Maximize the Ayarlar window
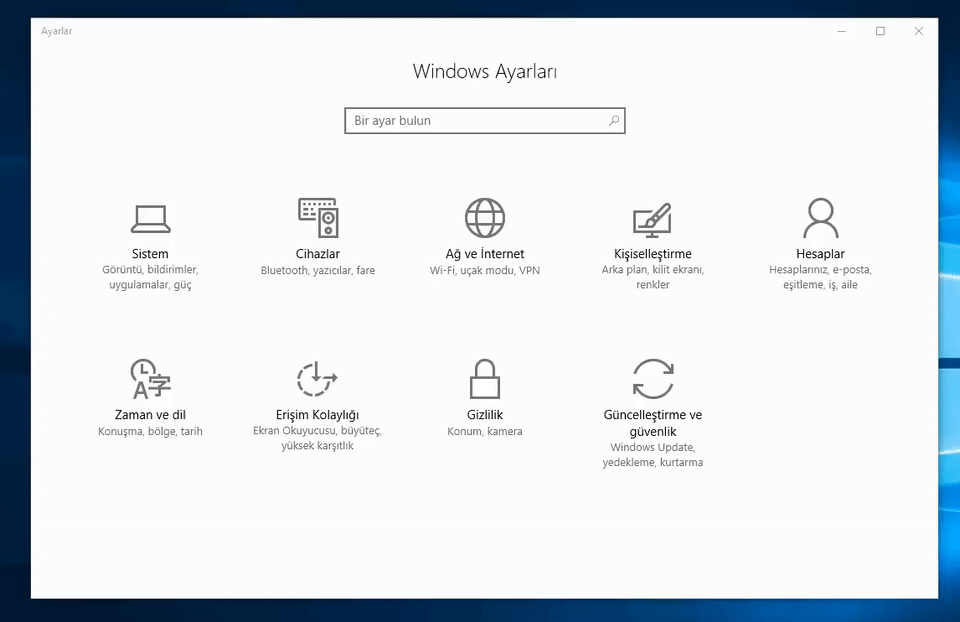This screenshot has height=622, width=960. 880,31
